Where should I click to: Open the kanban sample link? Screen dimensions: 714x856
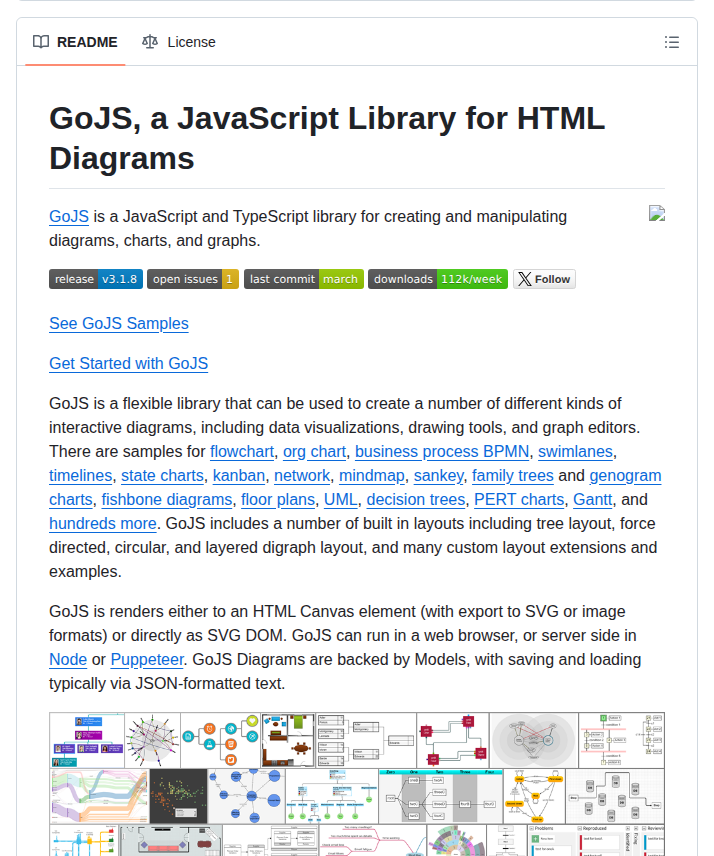click(239, 475)
